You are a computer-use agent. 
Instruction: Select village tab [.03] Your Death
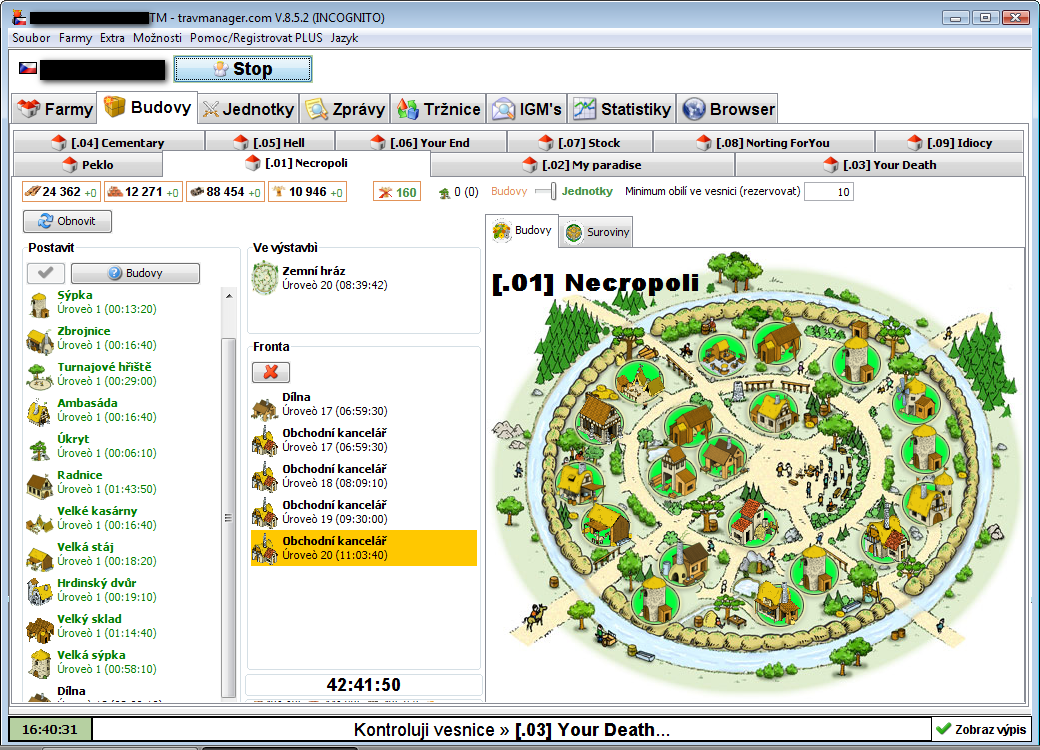point(879,164)
